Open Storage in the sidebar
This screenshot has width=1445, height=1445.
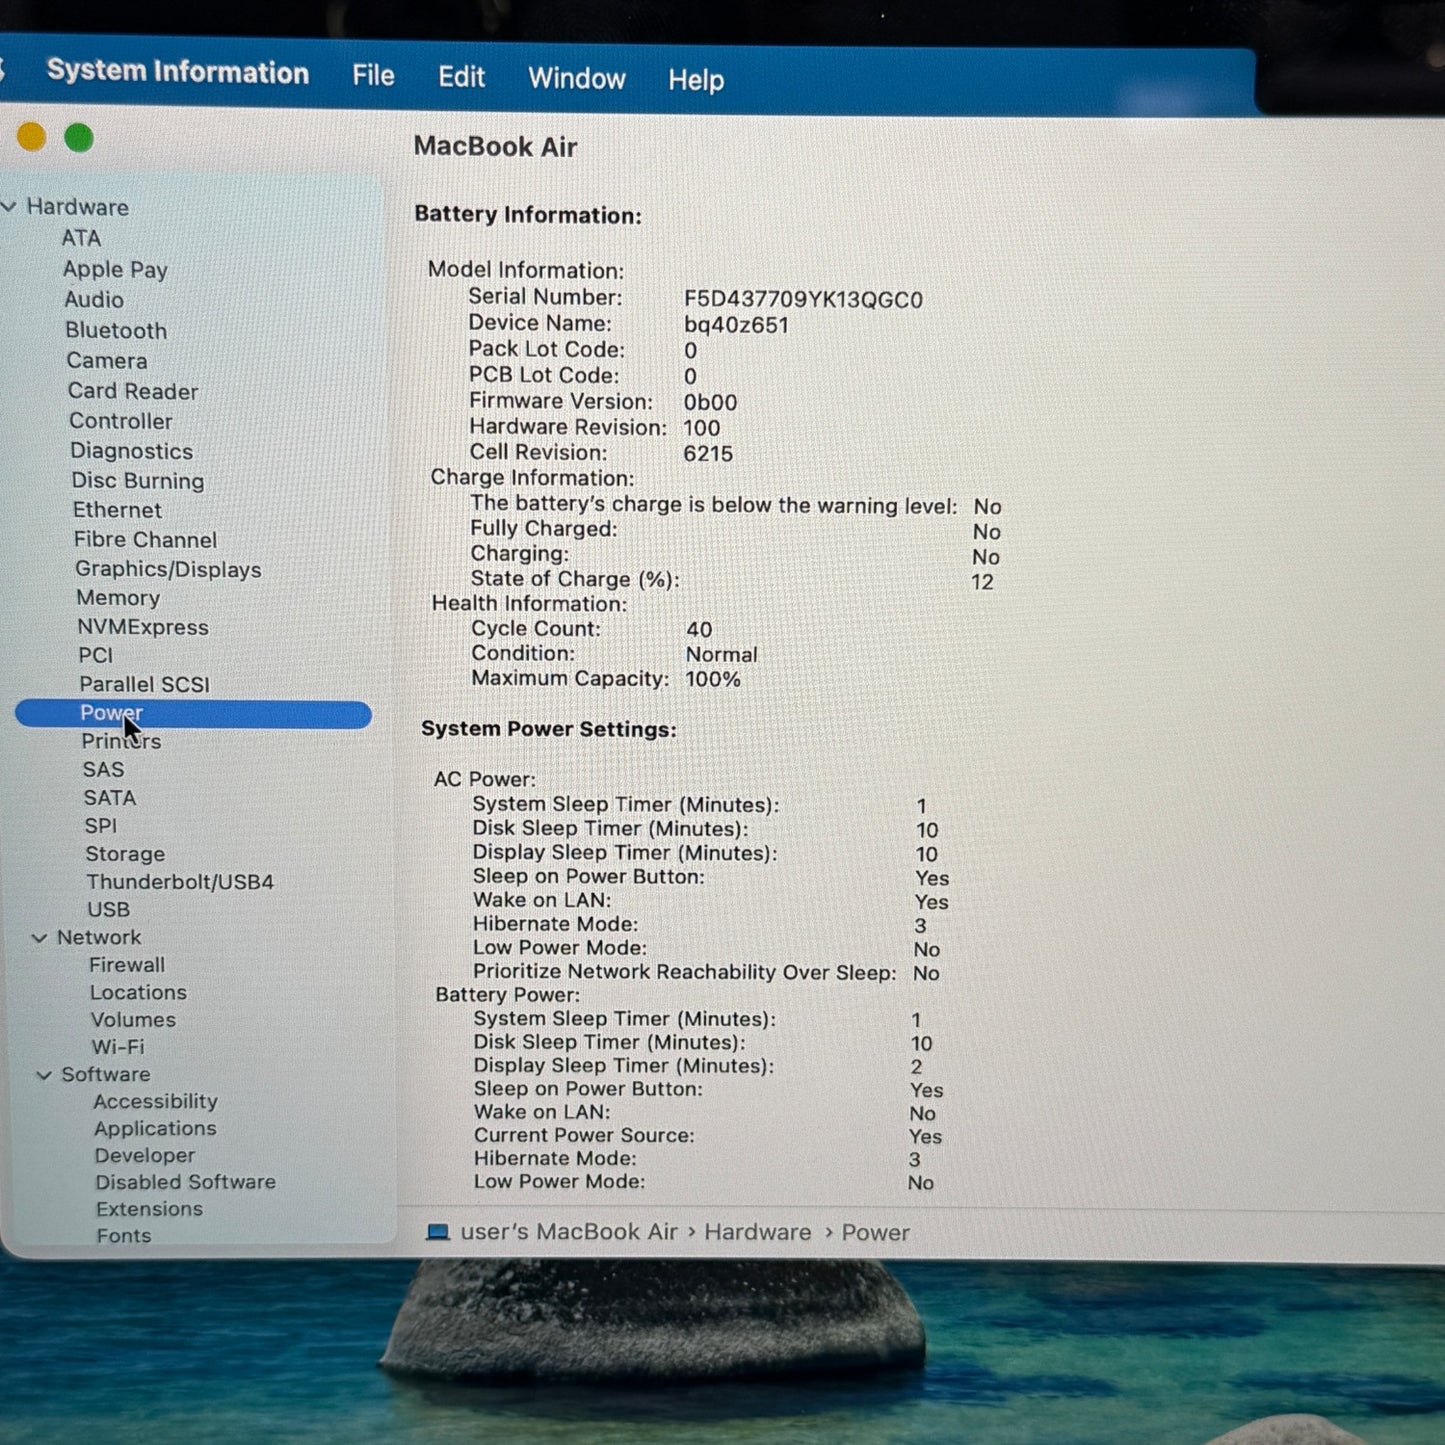tap(125, 854)
